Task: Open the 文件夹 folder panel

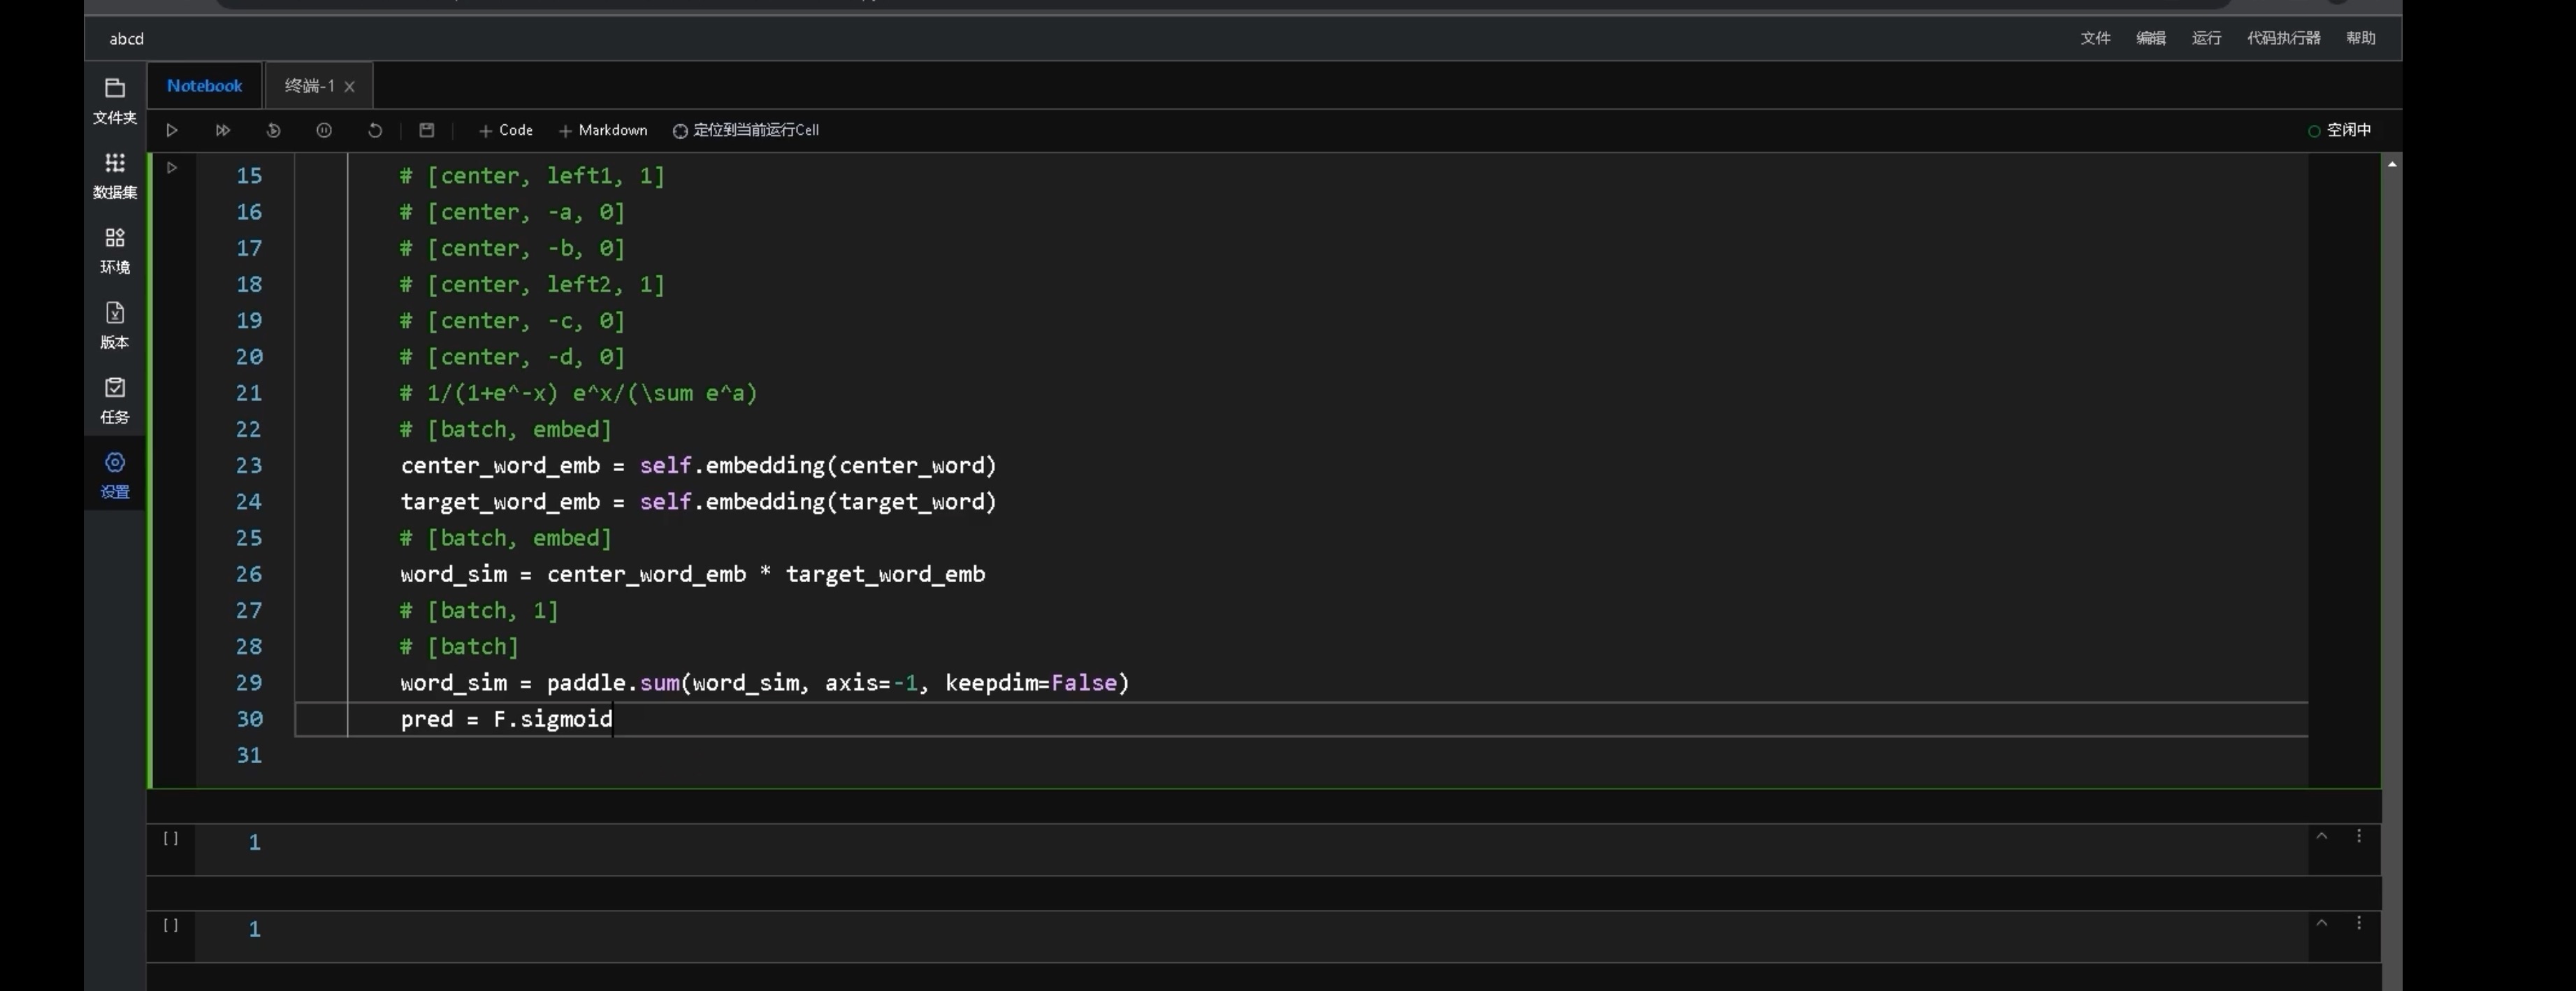Action: [115, 101]
